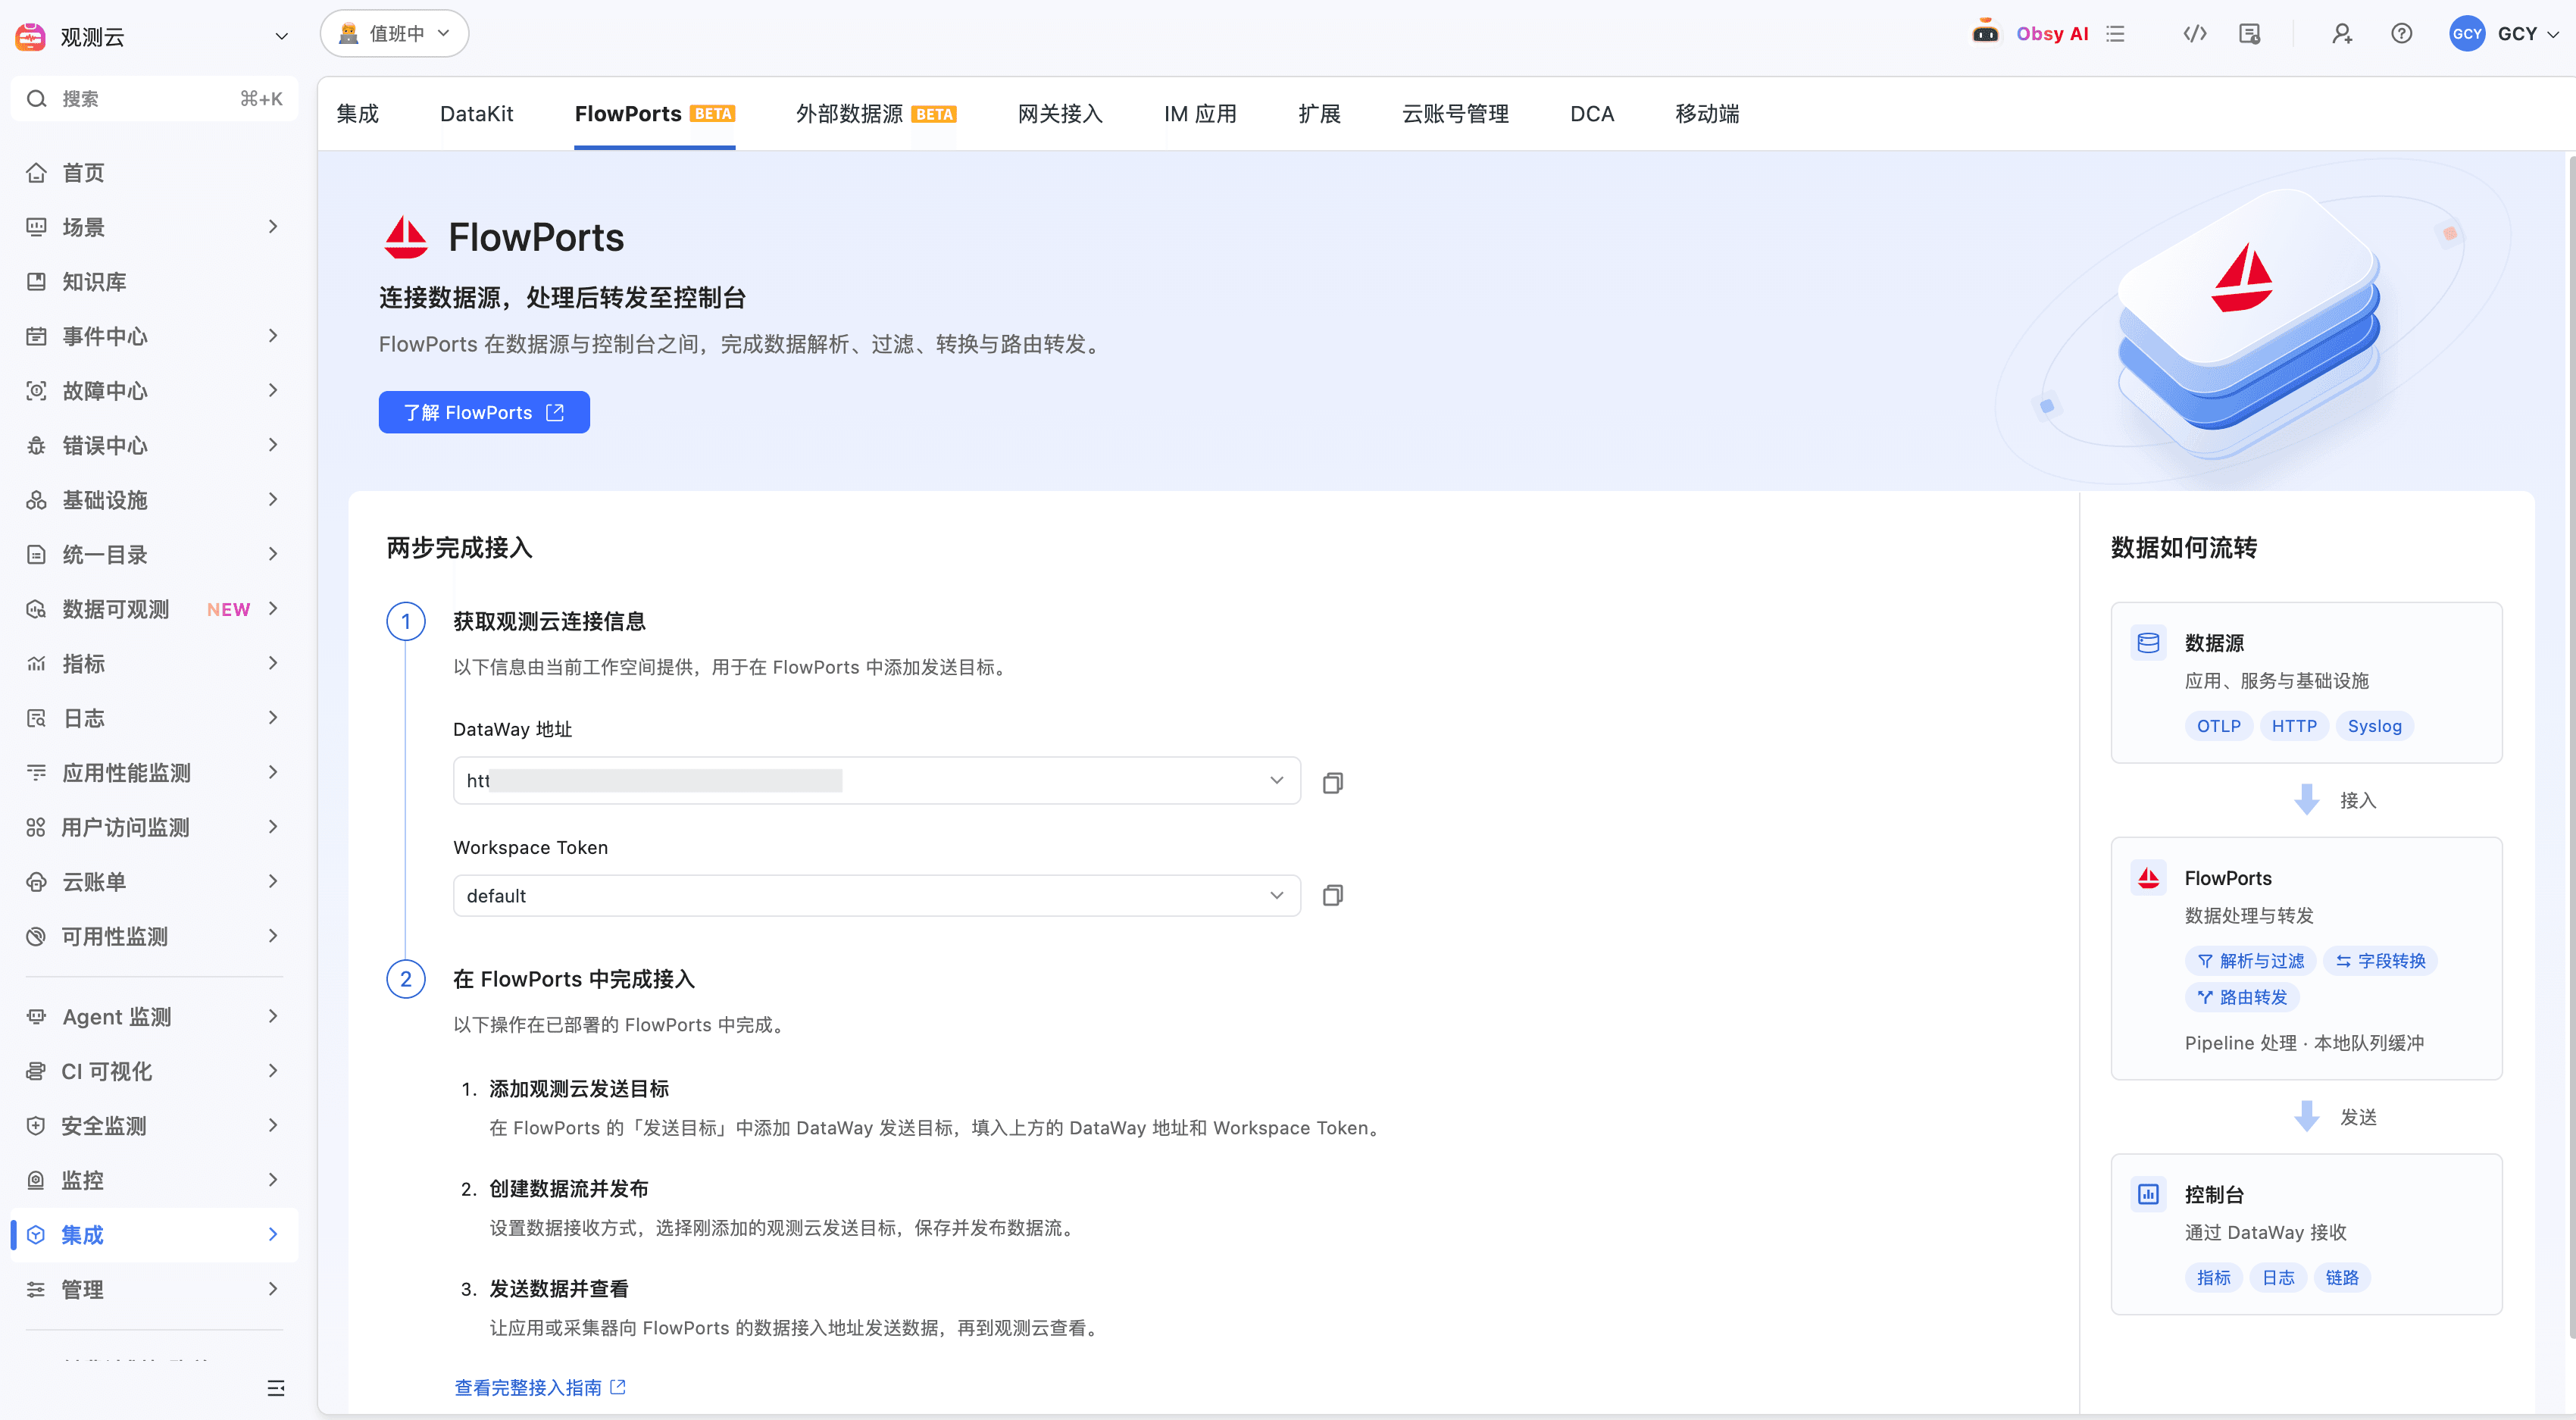Select the 移动端 tab

pos(1707,114)
